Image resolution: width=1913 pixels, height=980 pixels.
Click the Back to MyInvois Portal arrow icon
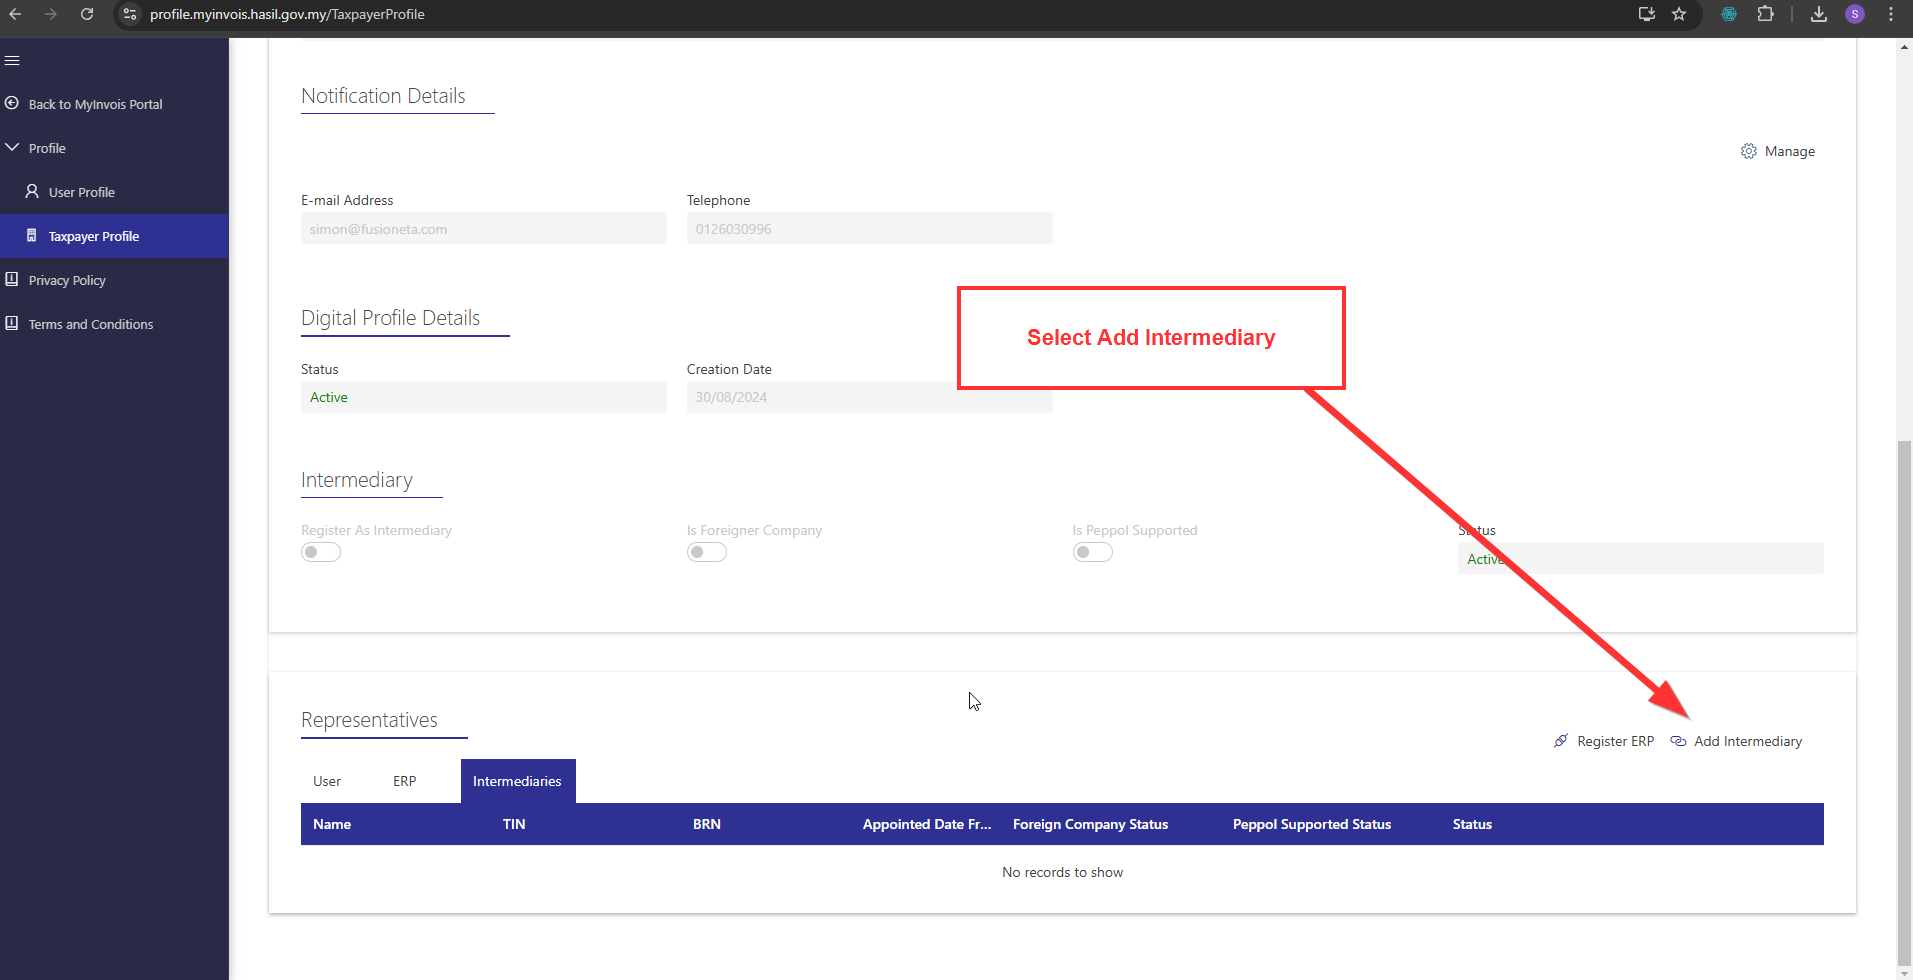point(12,104)
